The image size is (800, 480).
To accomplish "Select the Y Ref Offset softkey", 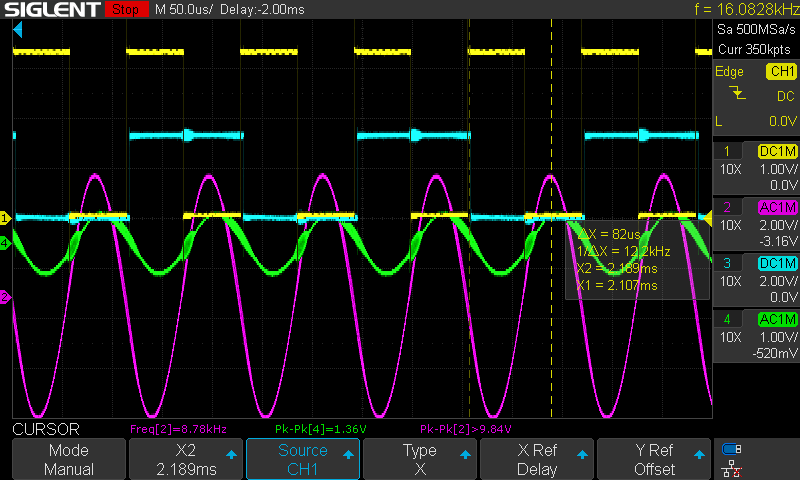I will tap(654, 459).
